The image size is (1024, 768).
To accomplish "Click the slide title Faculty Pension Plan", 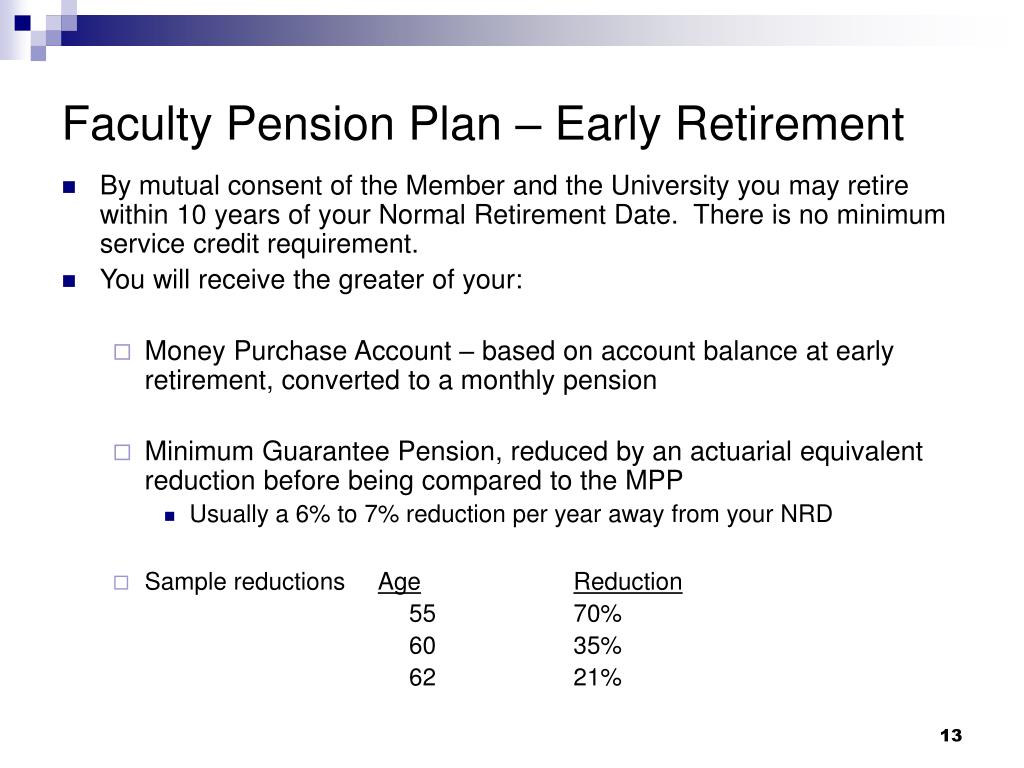I will [x=483, y=124].
